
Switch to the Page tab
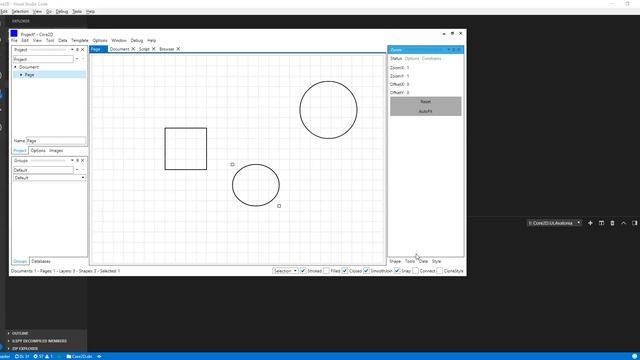pyautogui.click(x=98, y=49)
